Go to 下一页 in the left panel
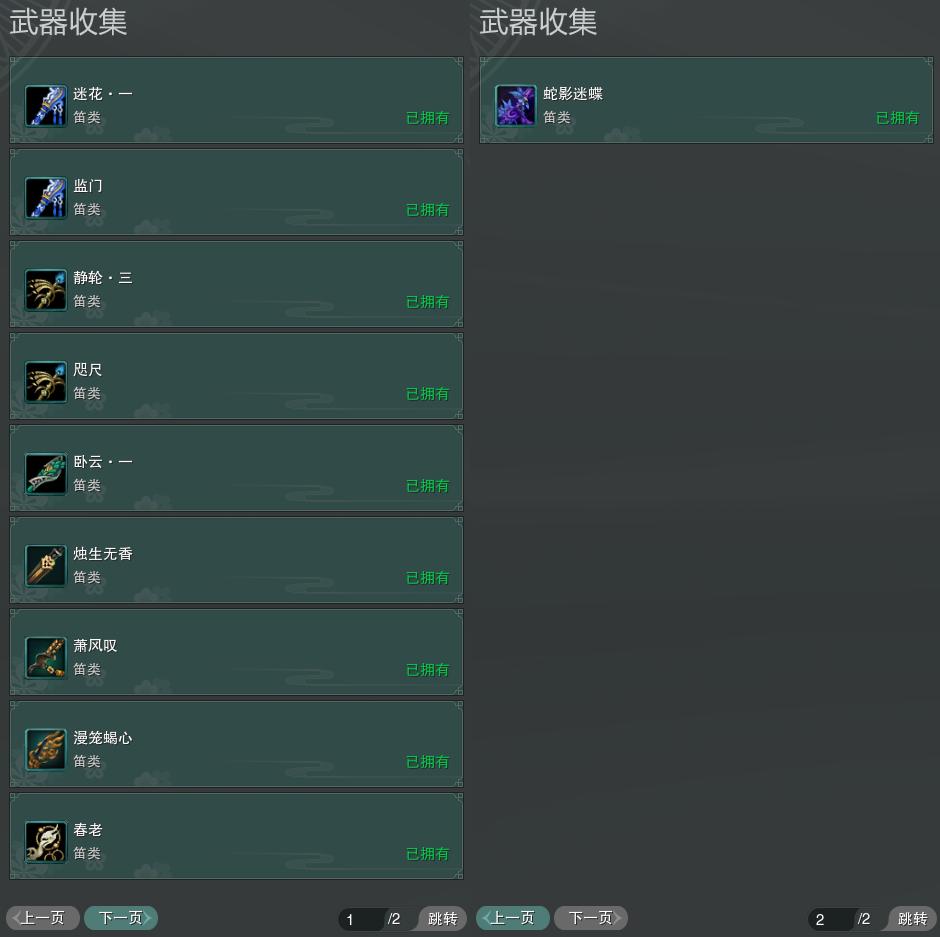This screenshot has height=937, width=940. pos(121,918)
